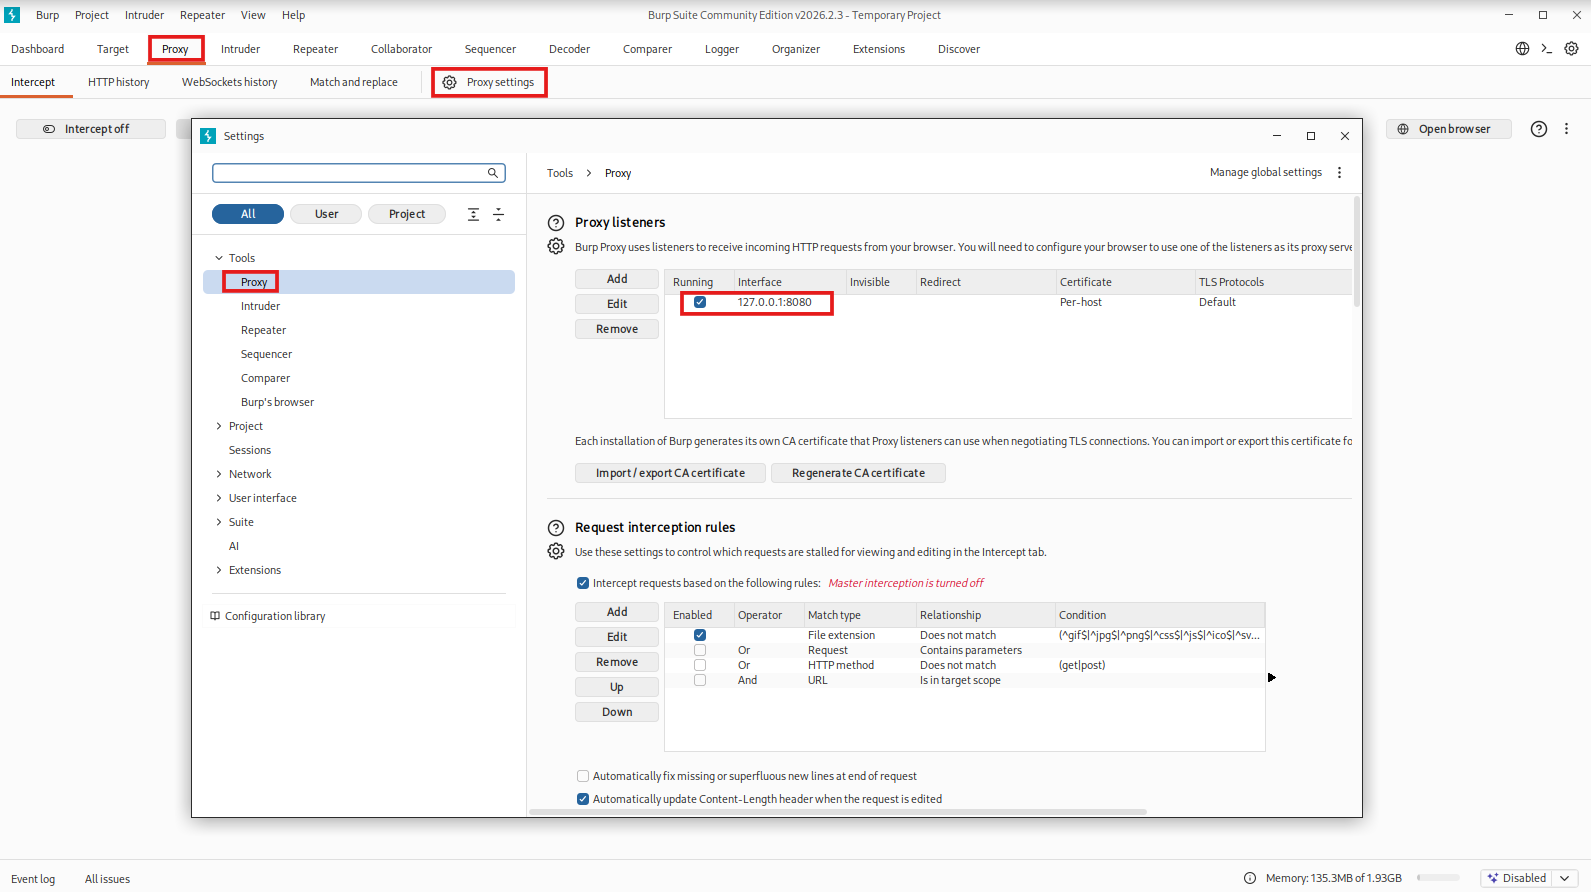Open help for Request interception rules
Viewport: 1591px width, 892px height.
pyautogui.click(x=556, y=528)
